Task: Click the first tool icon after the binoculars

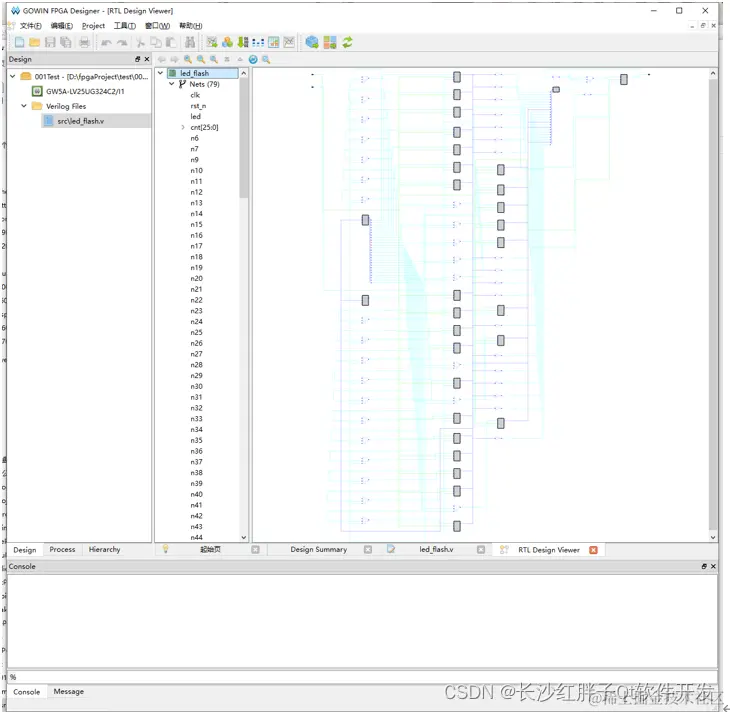Action: (212, 42)
